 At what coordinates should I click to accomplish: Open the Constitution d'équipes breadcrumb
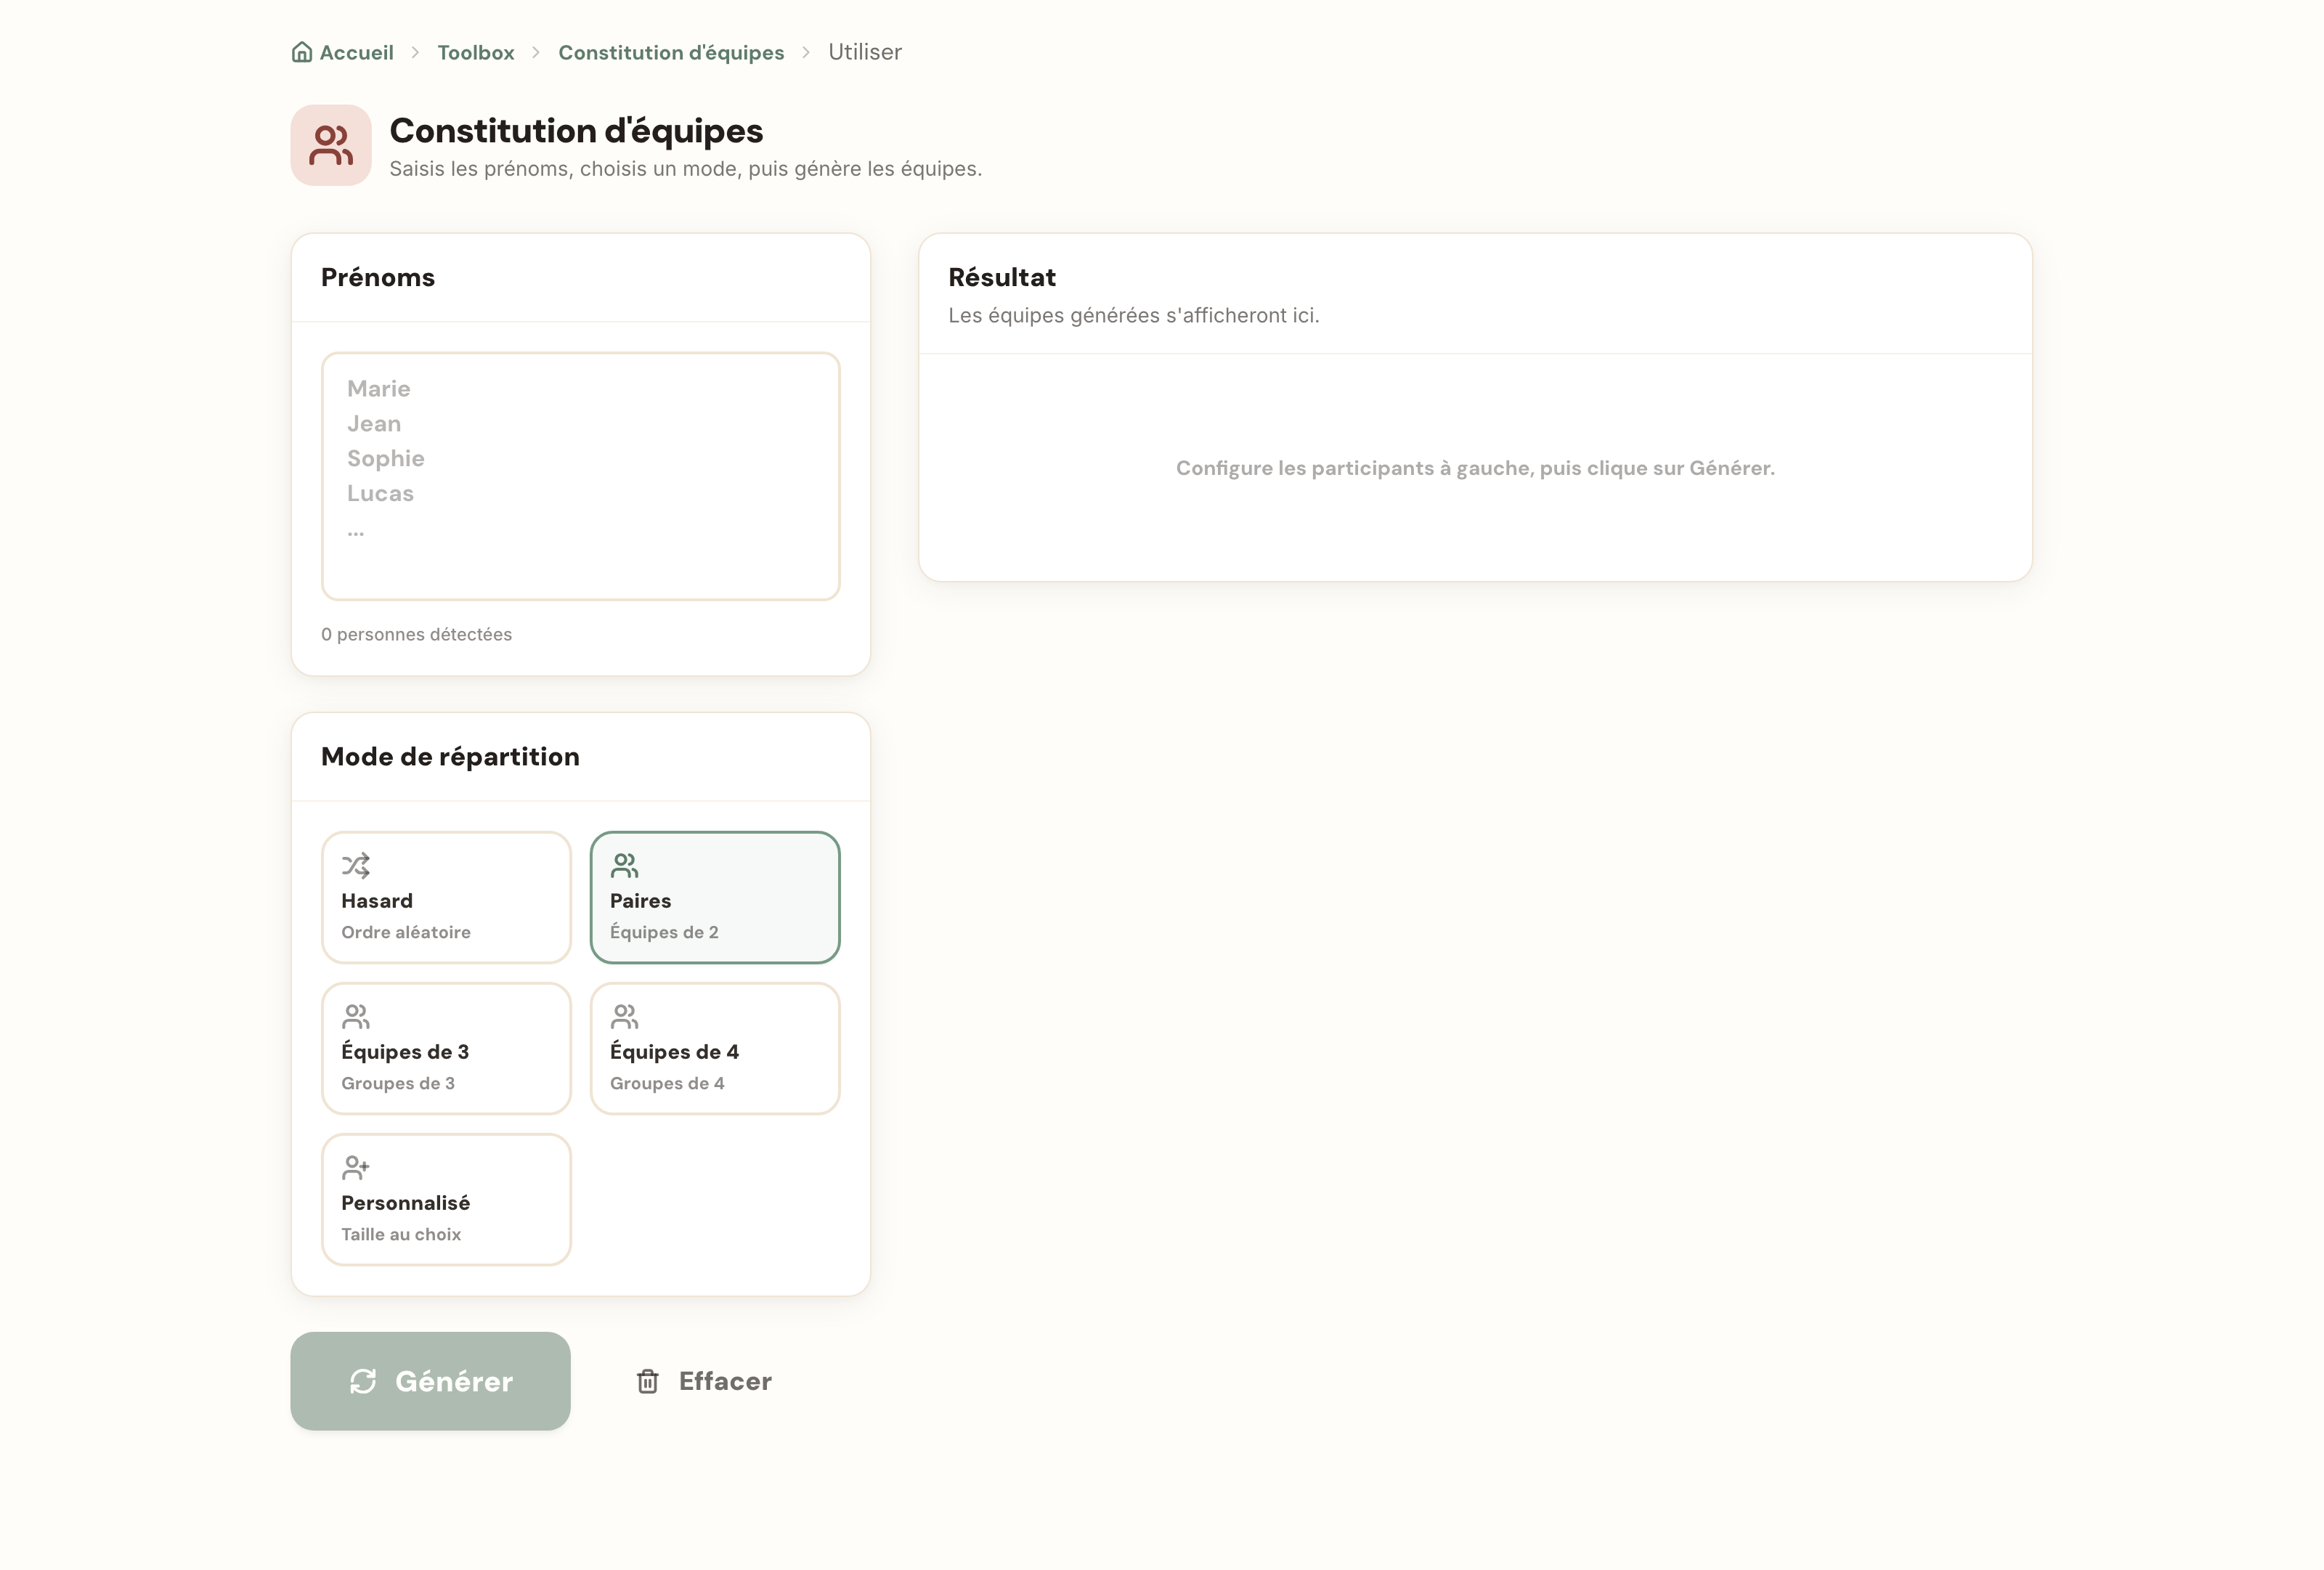pyautogui.click(x=671, y=52)
